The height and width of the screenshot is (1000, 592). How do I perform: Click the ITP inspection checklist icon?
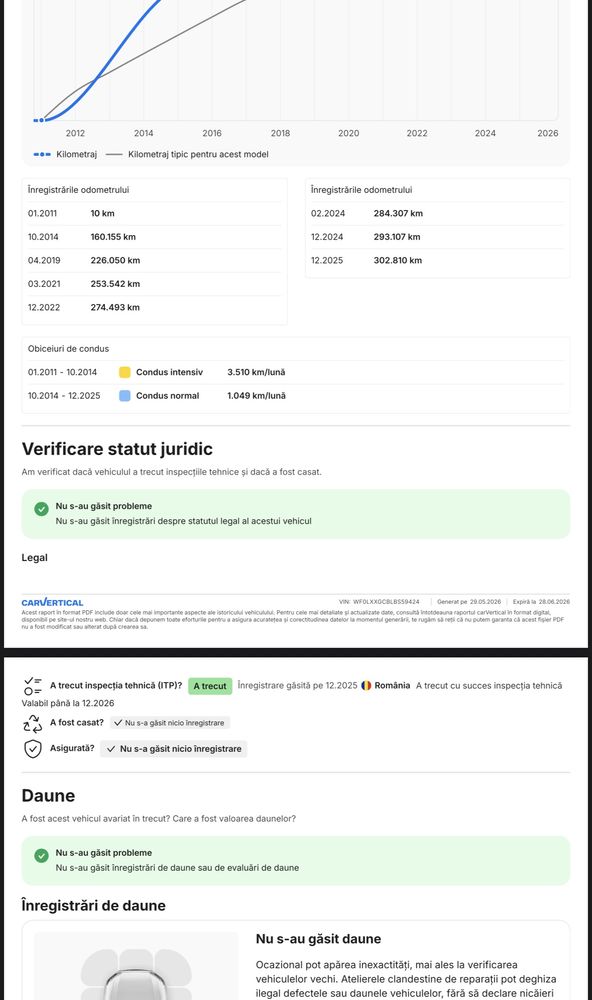click(x=33, y=686)
